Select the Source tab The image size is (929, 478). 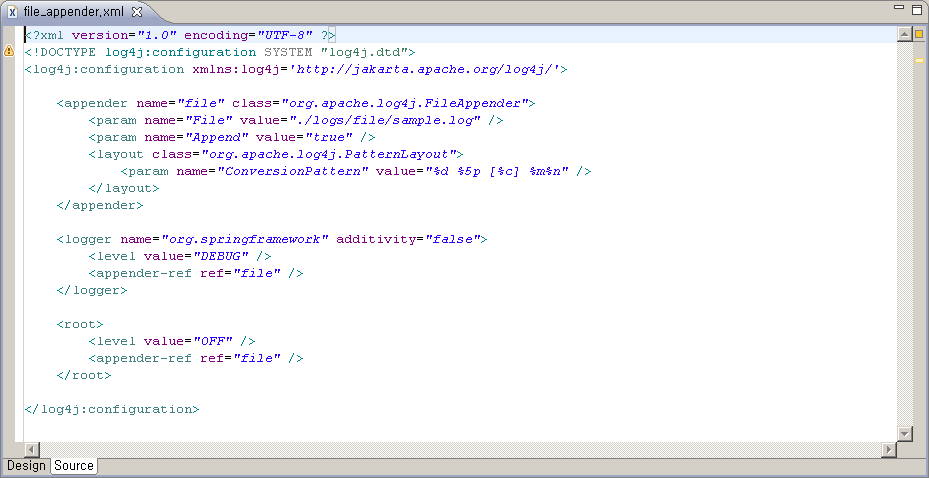click(74, 466)
